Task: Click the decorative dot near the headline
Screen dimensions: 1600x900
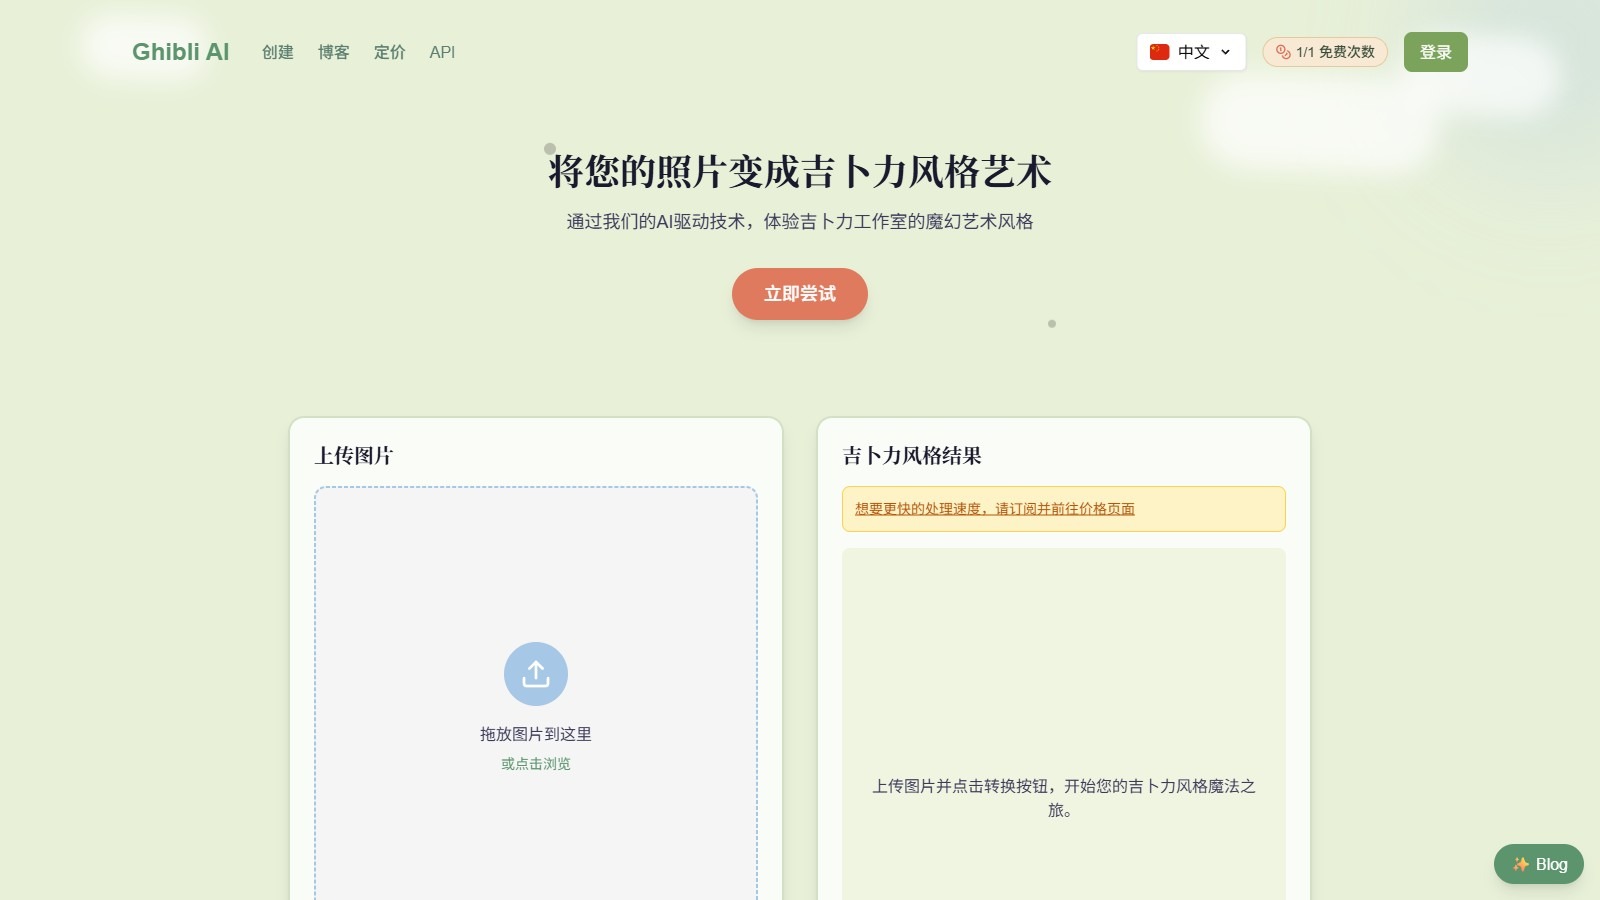Action: [x=549, y=148]
